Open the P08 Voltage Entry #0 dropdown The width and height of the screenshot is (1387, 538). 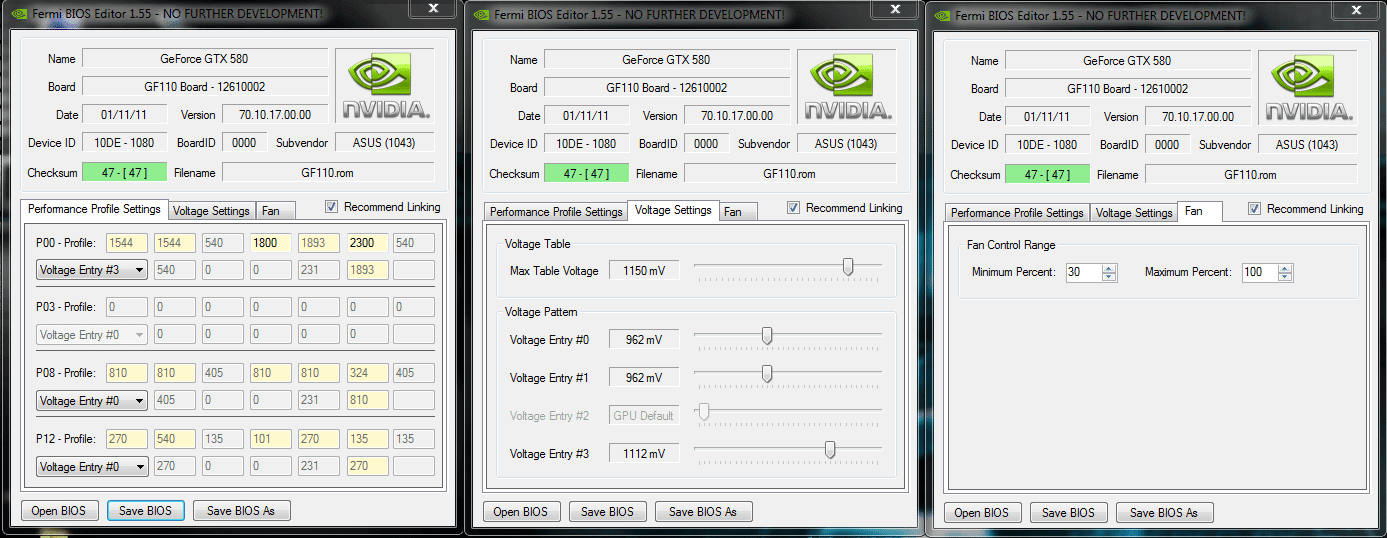(x=92, y=400)
